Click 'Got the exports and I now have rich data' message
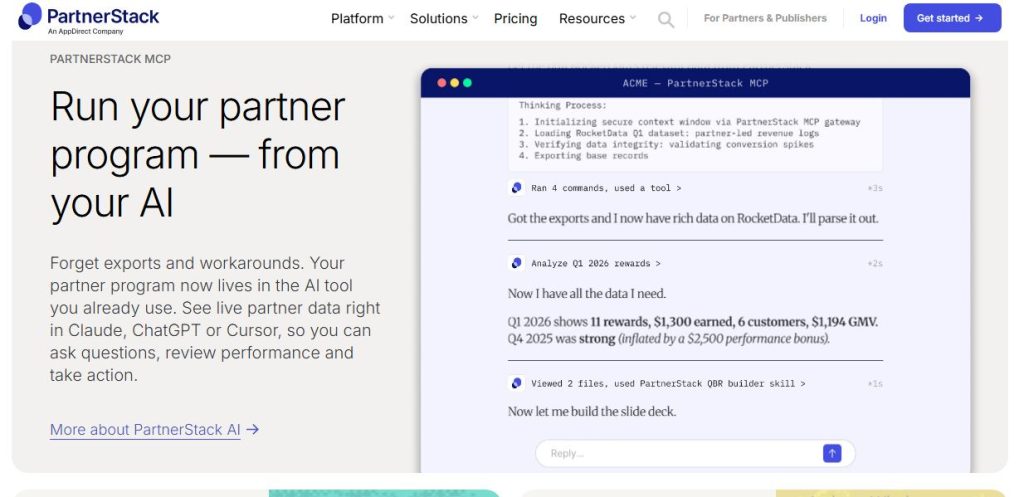Screen dimensions: 1024x497 click(693, 218)
